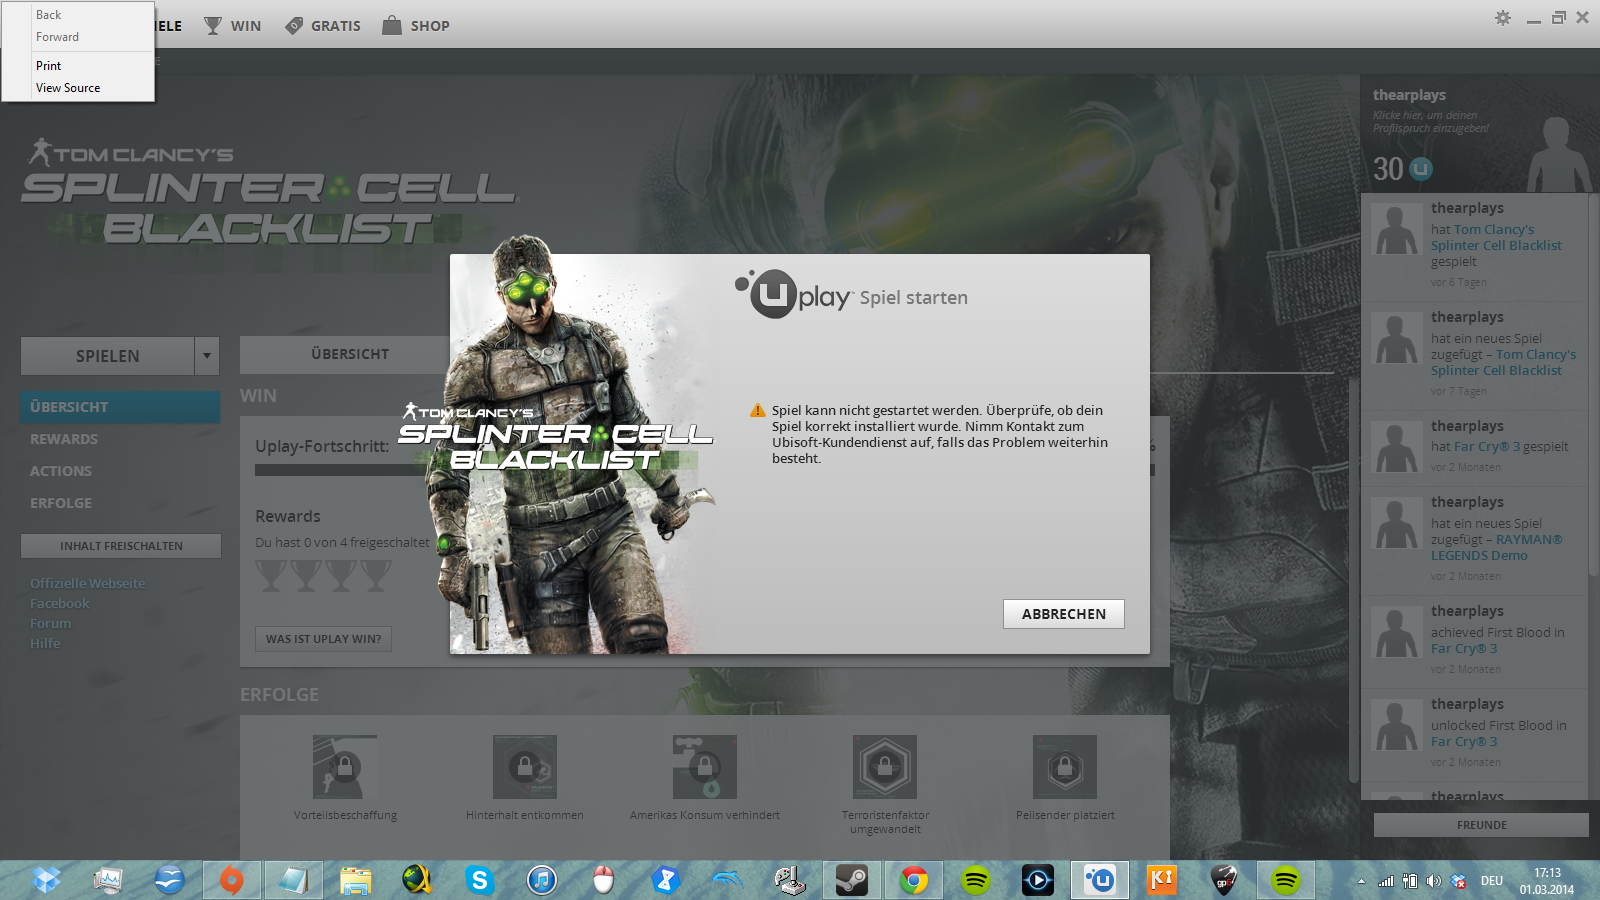Open Far Cry 3 link in gespielt entry
The height and width of the screenshot is (900, 1600).
coord(1487,447)
